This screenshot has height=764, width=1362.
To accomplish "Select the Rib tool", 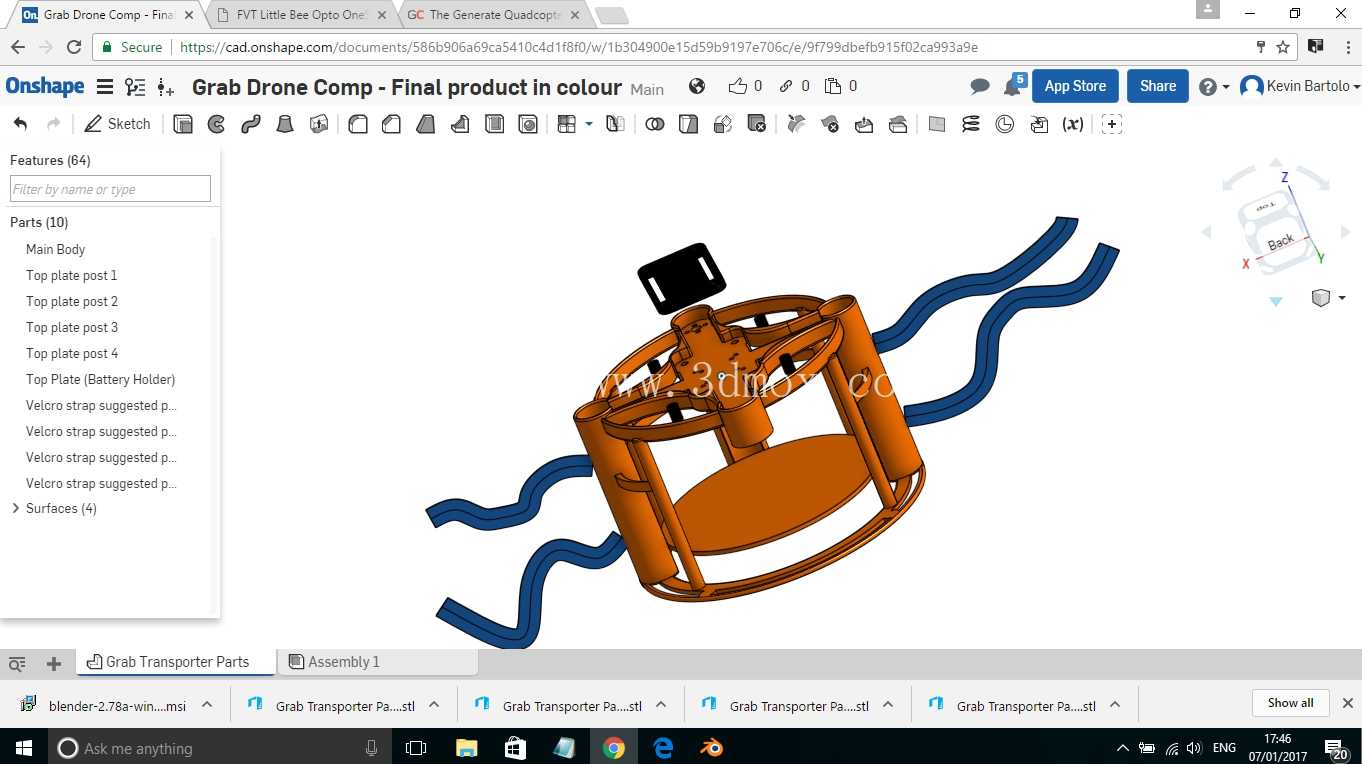I will tap(460, 124).
